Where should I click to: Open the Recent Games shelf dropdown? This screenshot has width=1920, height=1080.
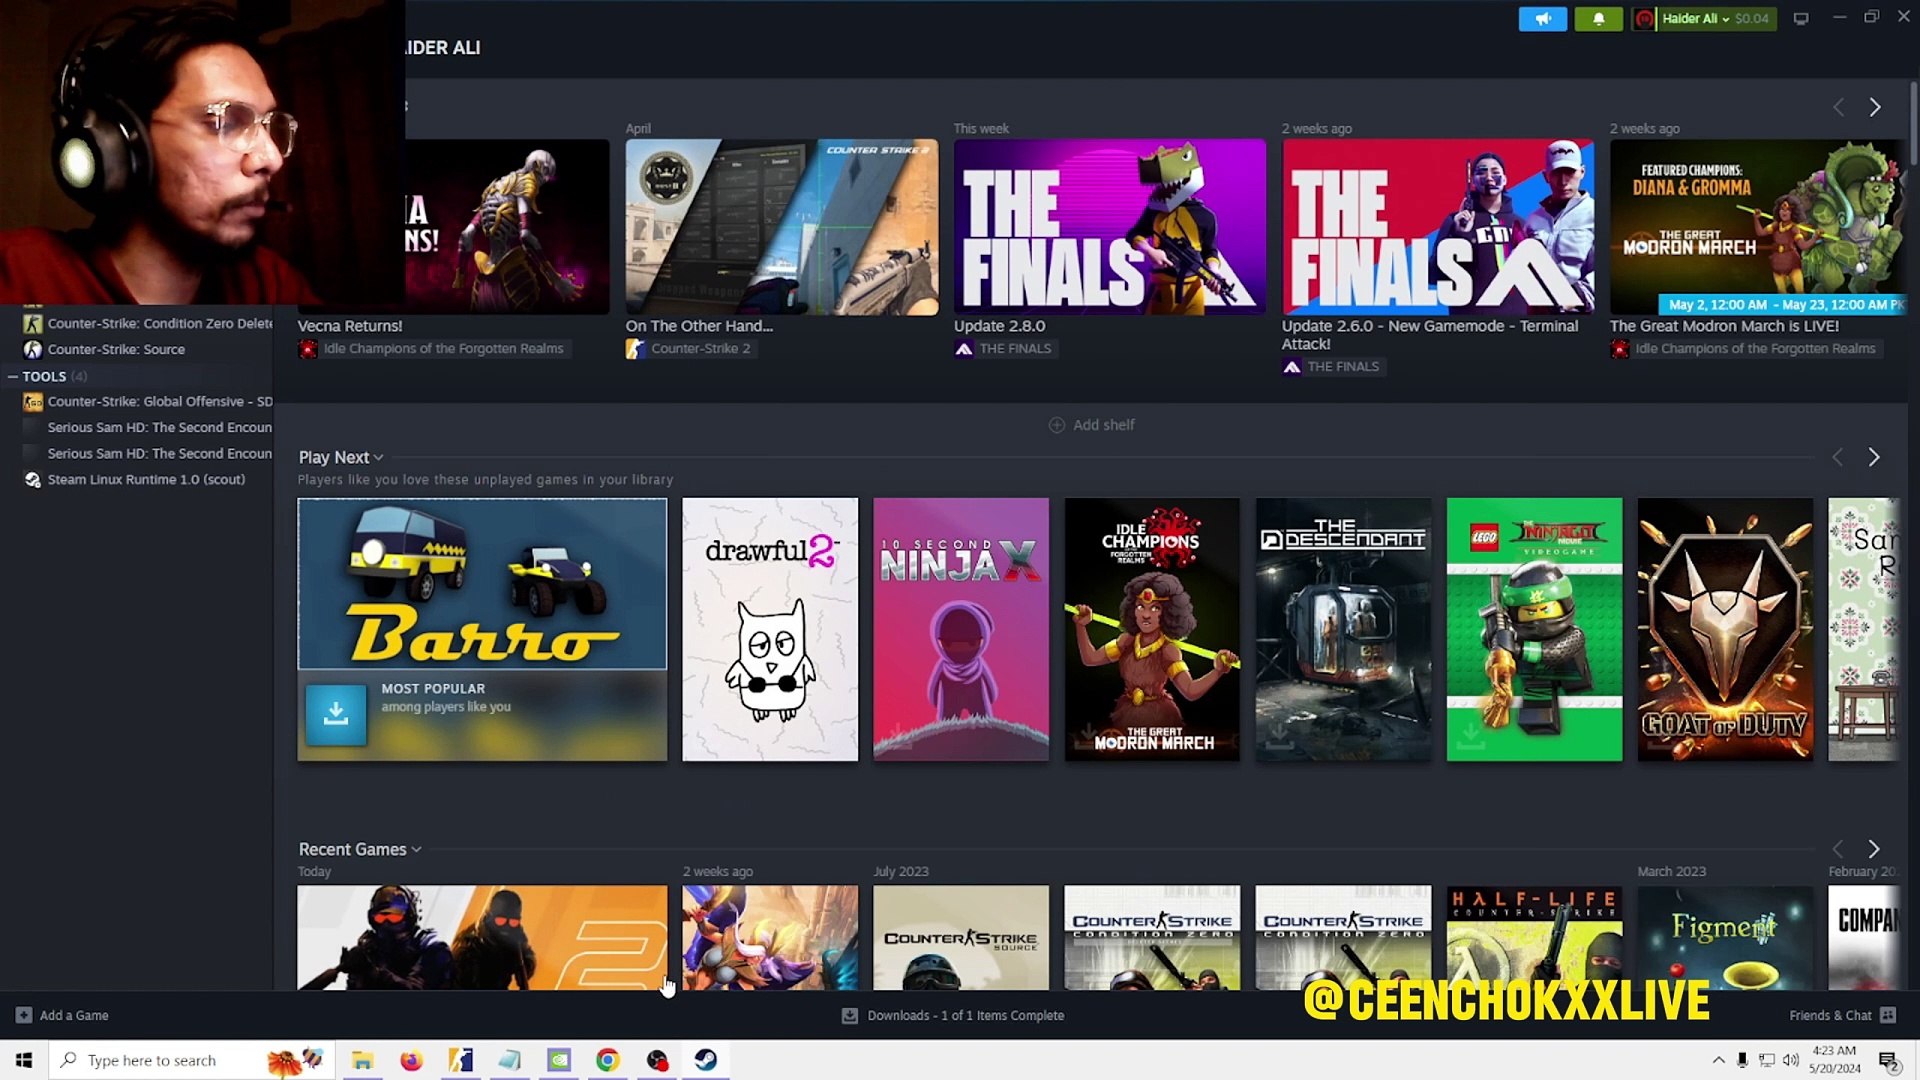pyautogui.click(x=416, y=850)
